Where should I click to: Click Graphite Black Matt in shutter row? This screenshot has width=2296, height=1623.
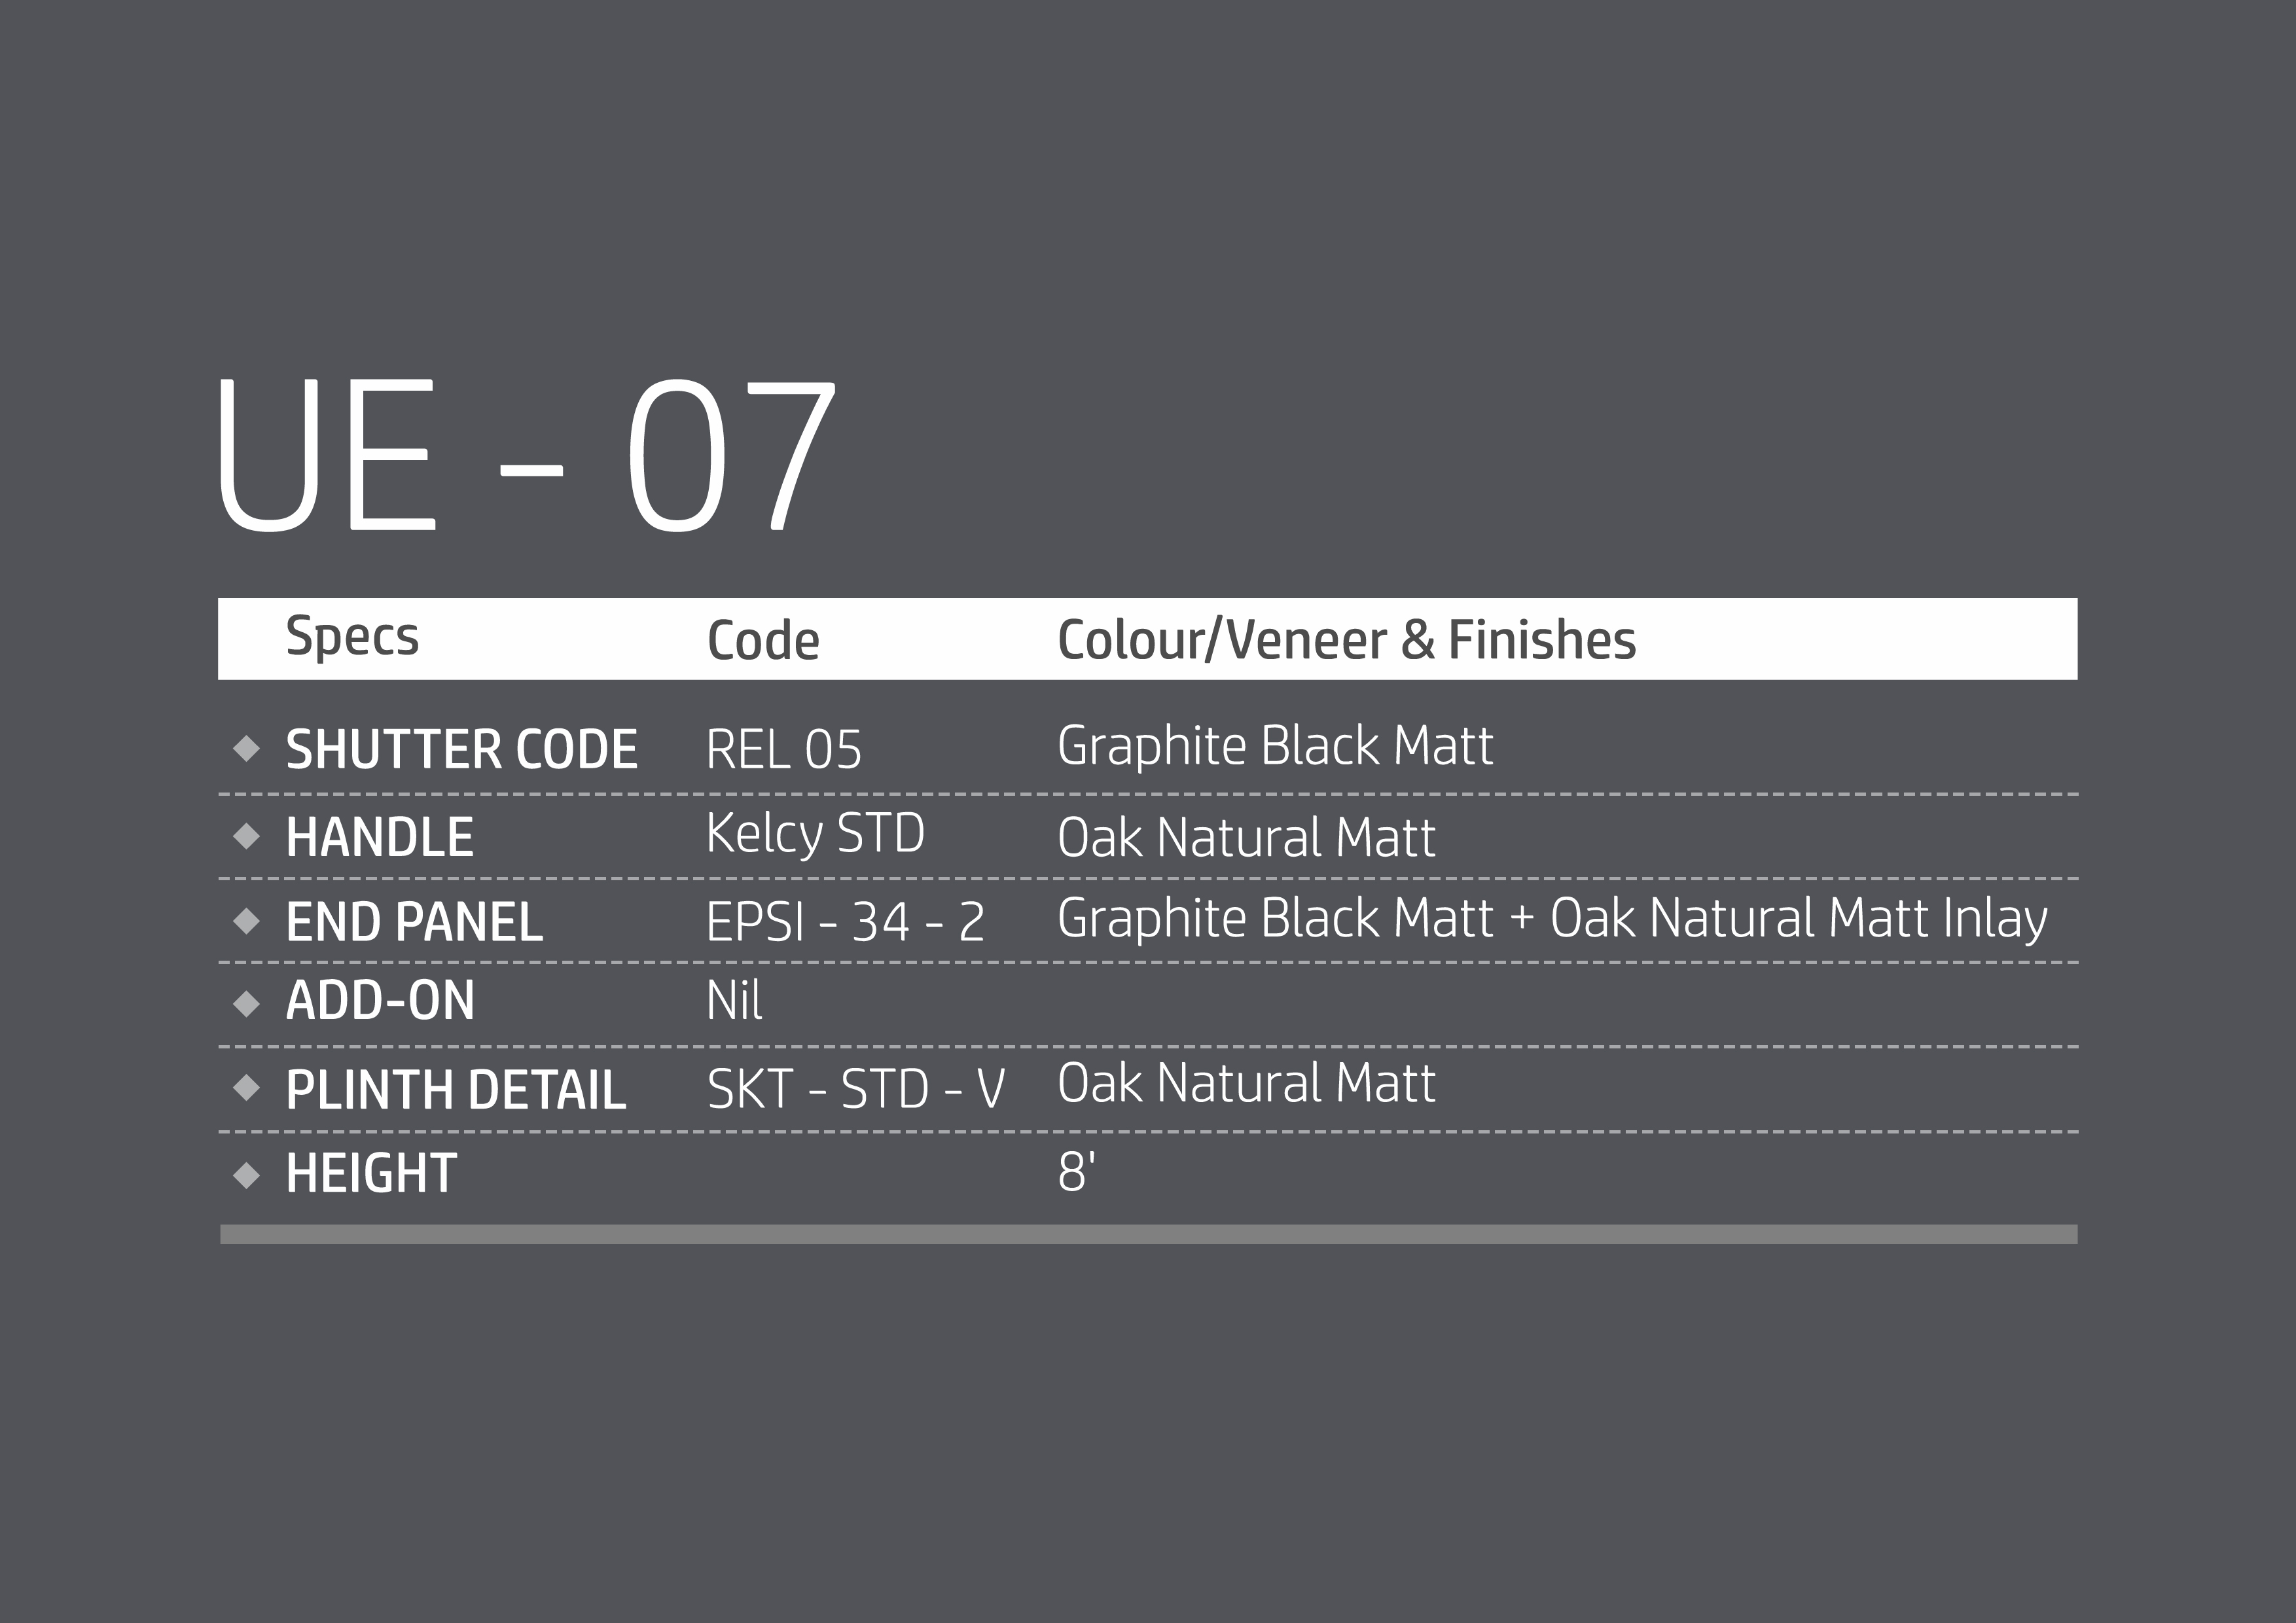click(1275, 746)
